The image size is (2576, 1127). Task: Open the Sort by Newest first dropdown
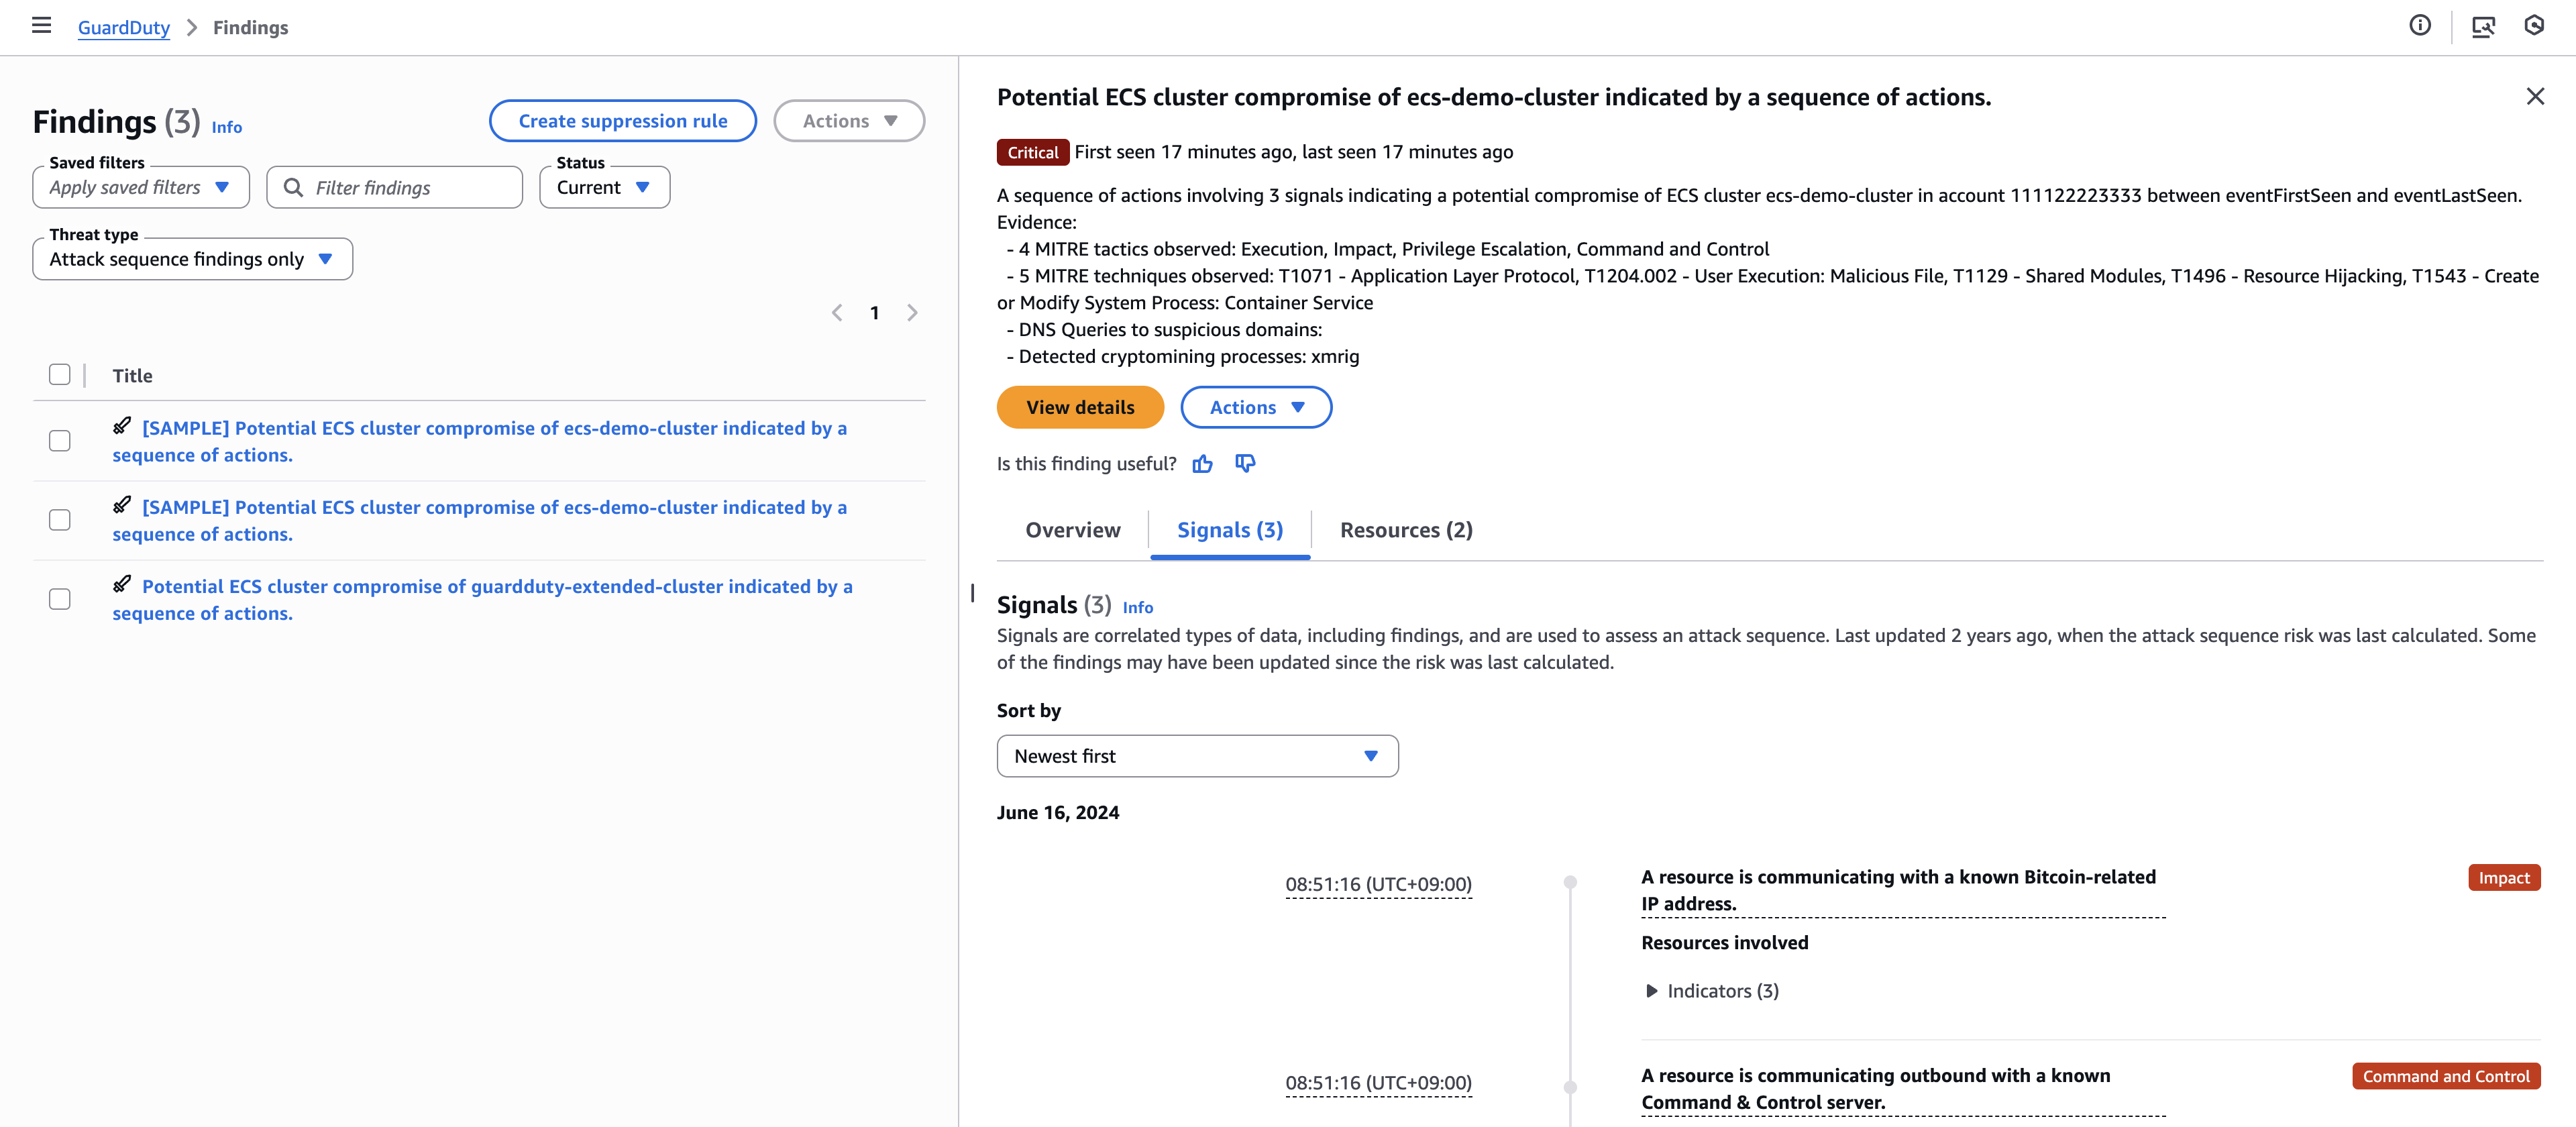1197,756
